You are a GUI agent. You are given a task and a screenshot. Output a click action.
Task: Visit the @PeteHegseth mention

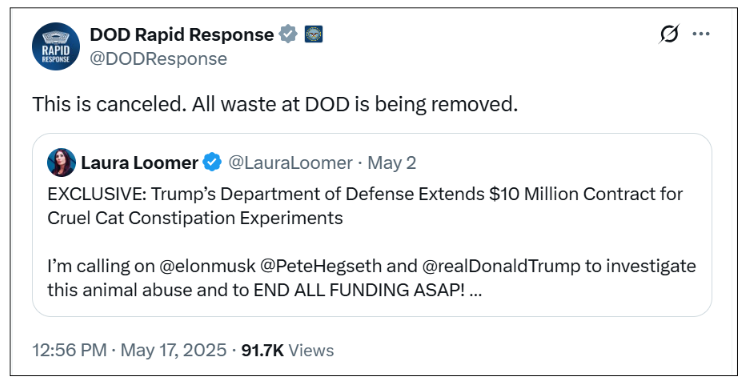point(321,266)
